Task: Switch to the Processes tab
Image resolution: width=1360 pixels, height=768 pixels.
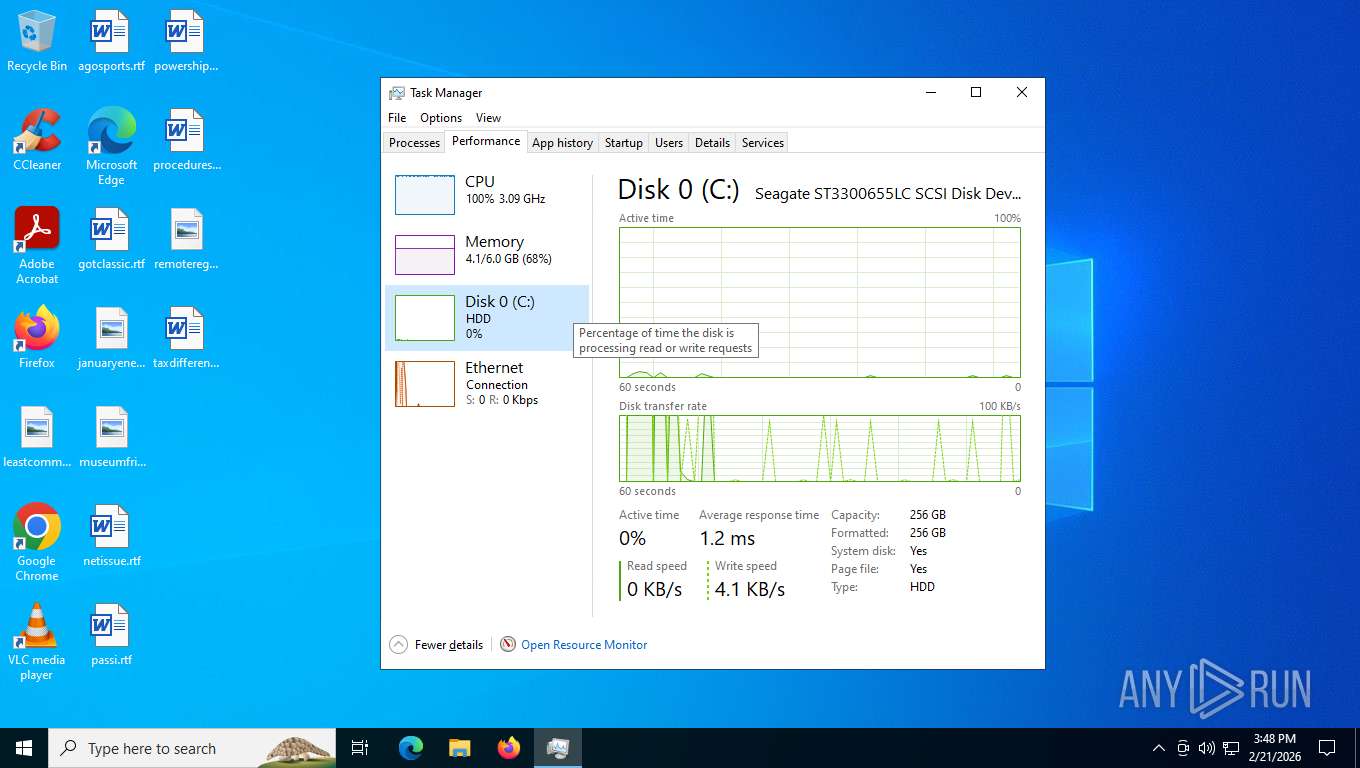Action: point(414,143)
